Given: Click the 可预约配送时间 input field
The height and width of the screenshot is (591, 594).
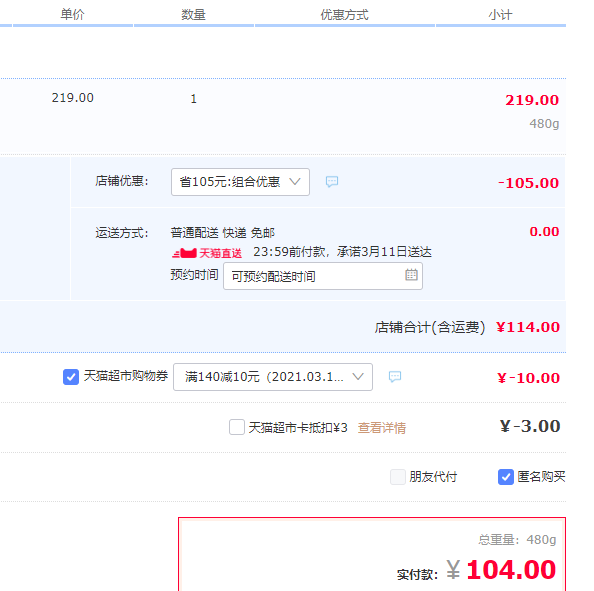Looking at the screenshot, I should coord(323,276).
